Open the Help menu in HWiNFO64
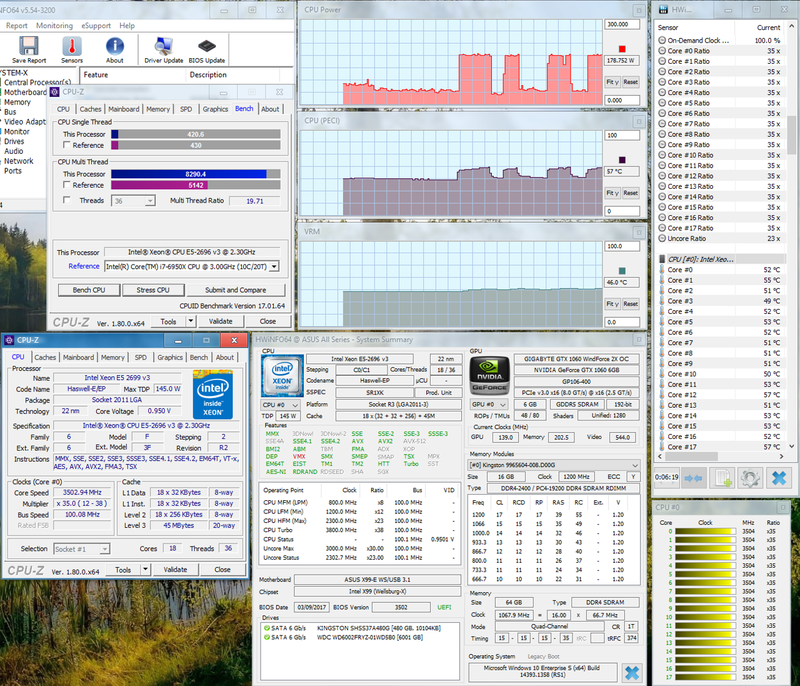Image resolution: width=800 pixels, height=686 pixels. point(127,26)
